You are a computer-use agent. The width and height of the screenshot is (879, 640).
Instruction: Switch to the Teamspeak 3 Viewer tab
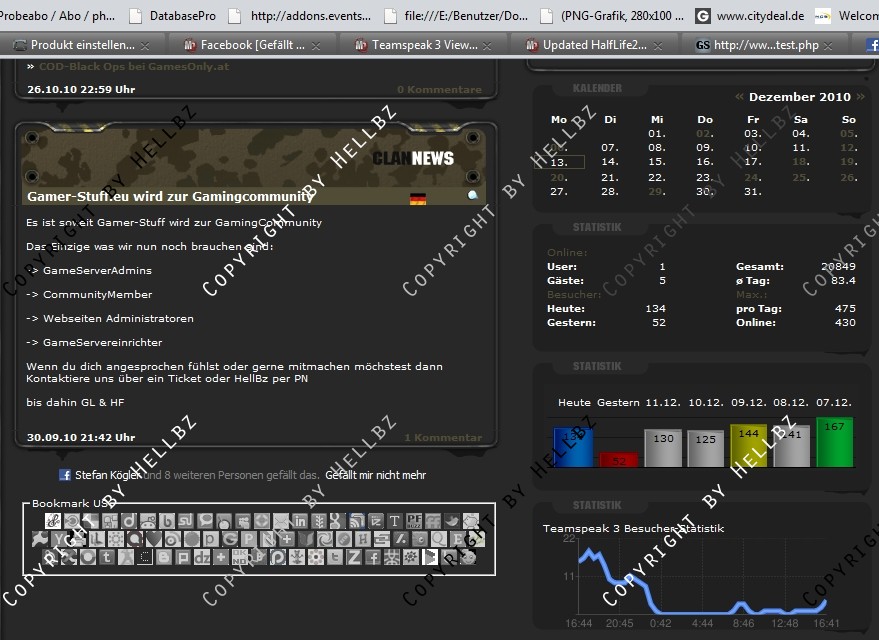tap(424, 45)
